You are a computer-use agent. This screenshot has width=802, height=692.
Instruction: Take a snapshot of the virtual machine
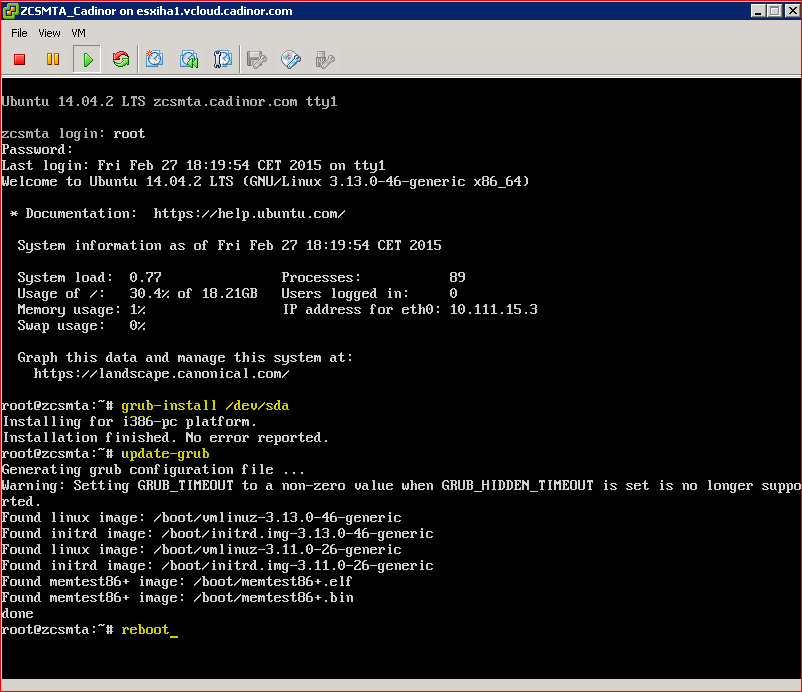click(x=154, y=59)
